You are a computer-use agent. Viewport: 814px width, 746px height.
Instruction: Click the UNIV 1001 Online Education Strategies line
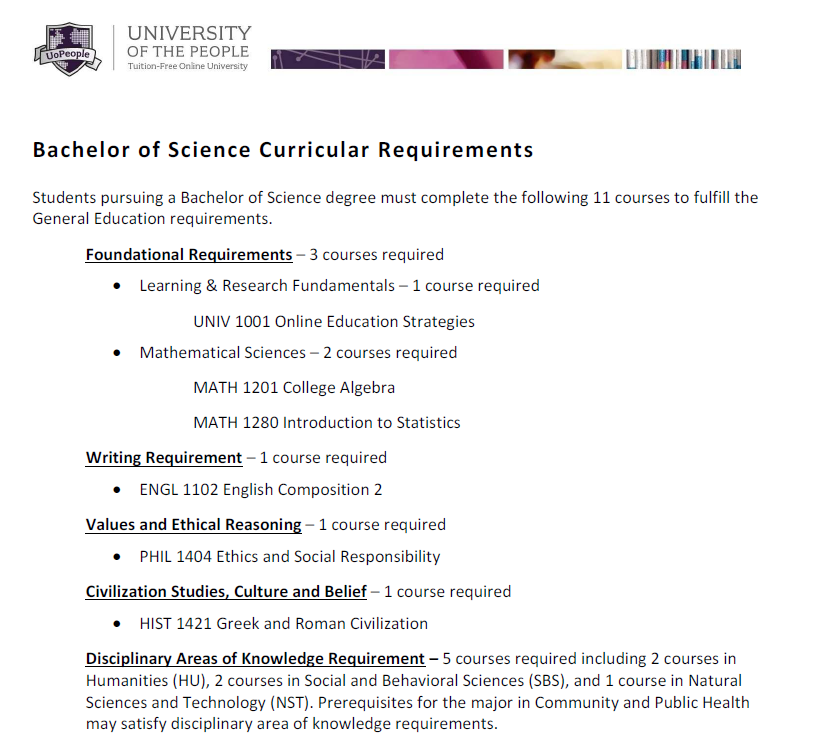[333, 321]
